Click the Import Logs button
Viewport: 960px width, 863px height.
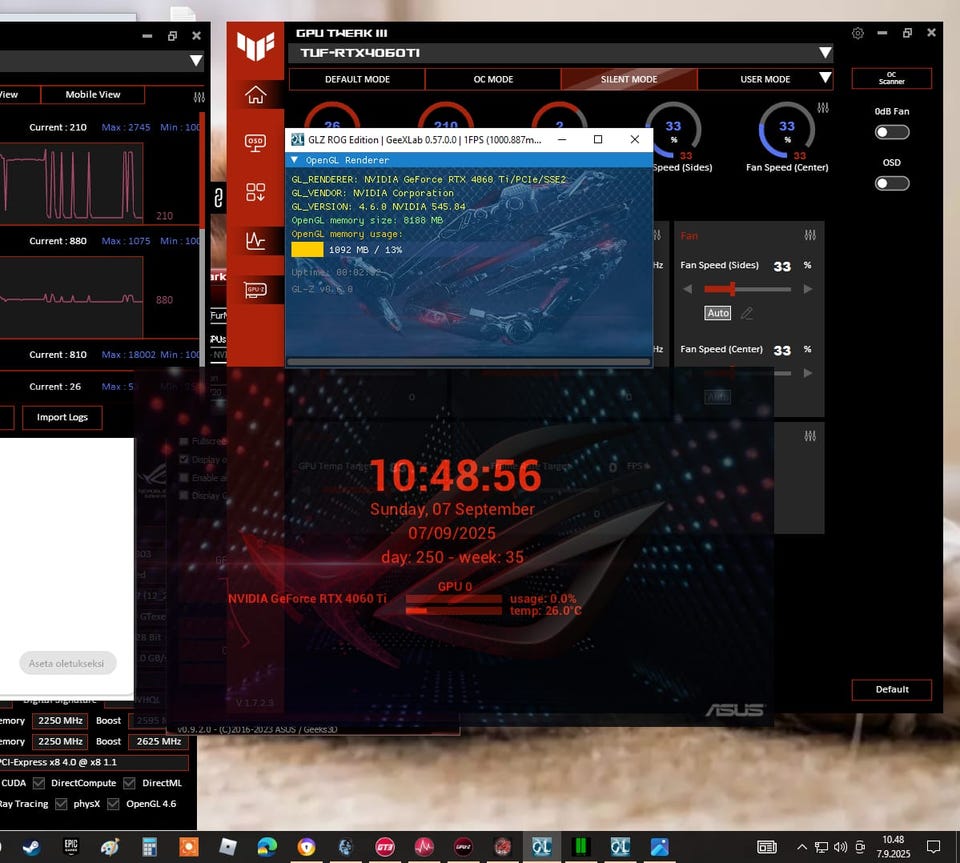tap(62, 417)
